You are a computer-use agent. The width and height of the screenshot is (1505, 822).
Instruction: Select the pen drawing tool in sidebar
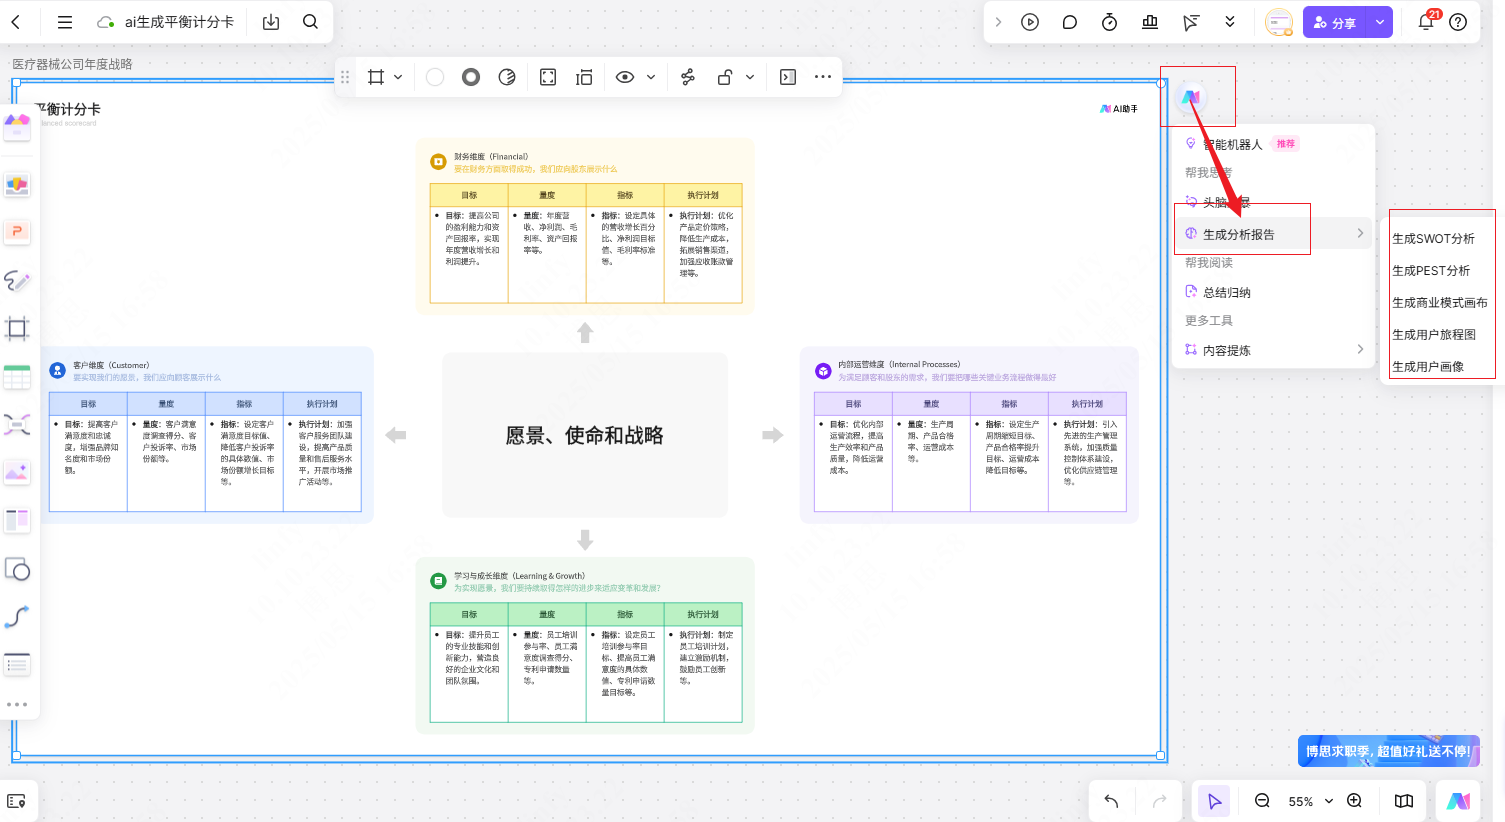[x=17, y=281]
